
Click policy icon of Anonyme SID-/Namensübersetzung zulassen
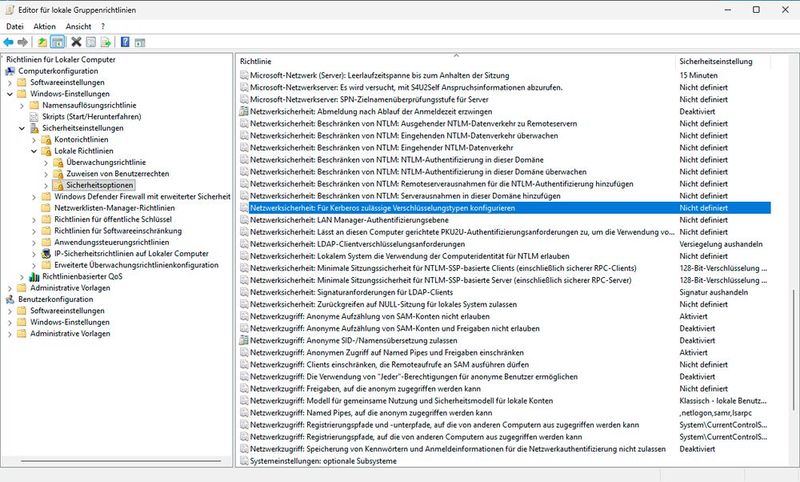[244, 341]
